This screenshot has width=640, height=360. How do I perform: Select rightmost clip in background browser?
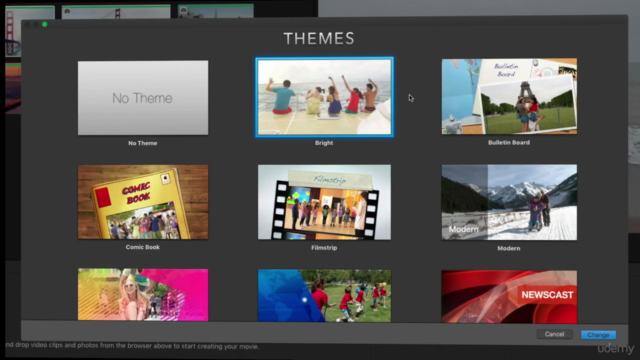pos(216,11)
